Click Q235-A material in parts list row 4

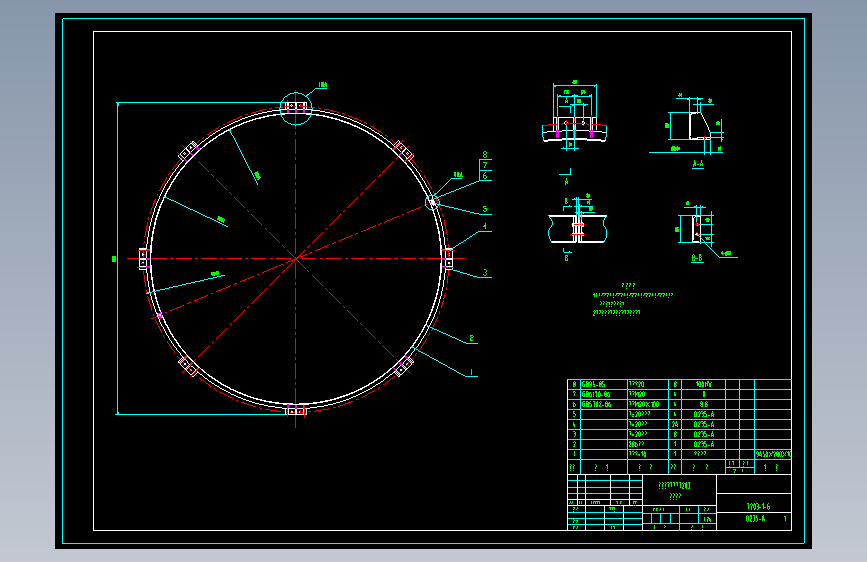pyautogui.click(x=703, y=424)
